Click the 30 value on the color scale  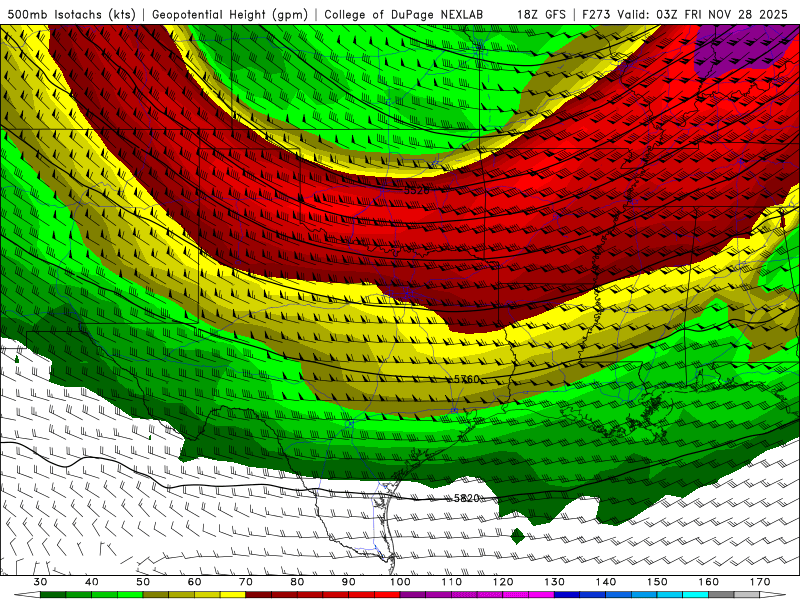(x=40, y=582)
